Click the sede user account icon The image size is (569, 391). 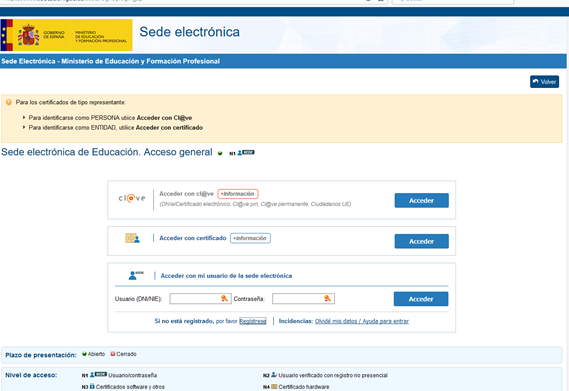coord(136,276)
